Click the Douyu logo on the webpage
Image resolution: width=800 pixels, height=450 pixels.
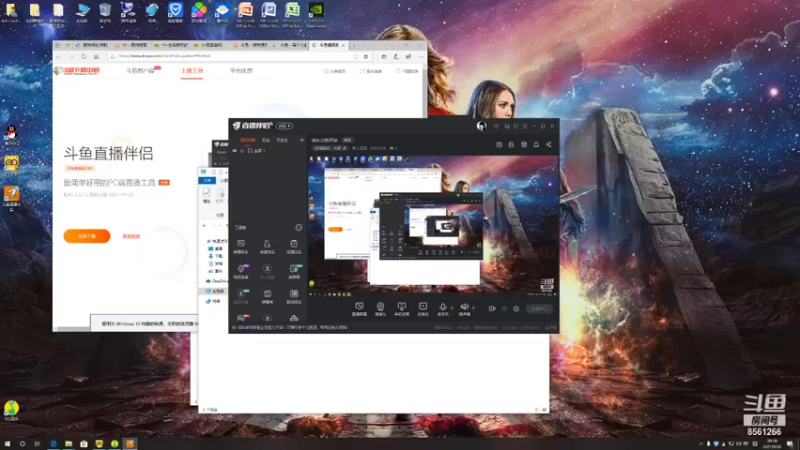coord(77,70)
